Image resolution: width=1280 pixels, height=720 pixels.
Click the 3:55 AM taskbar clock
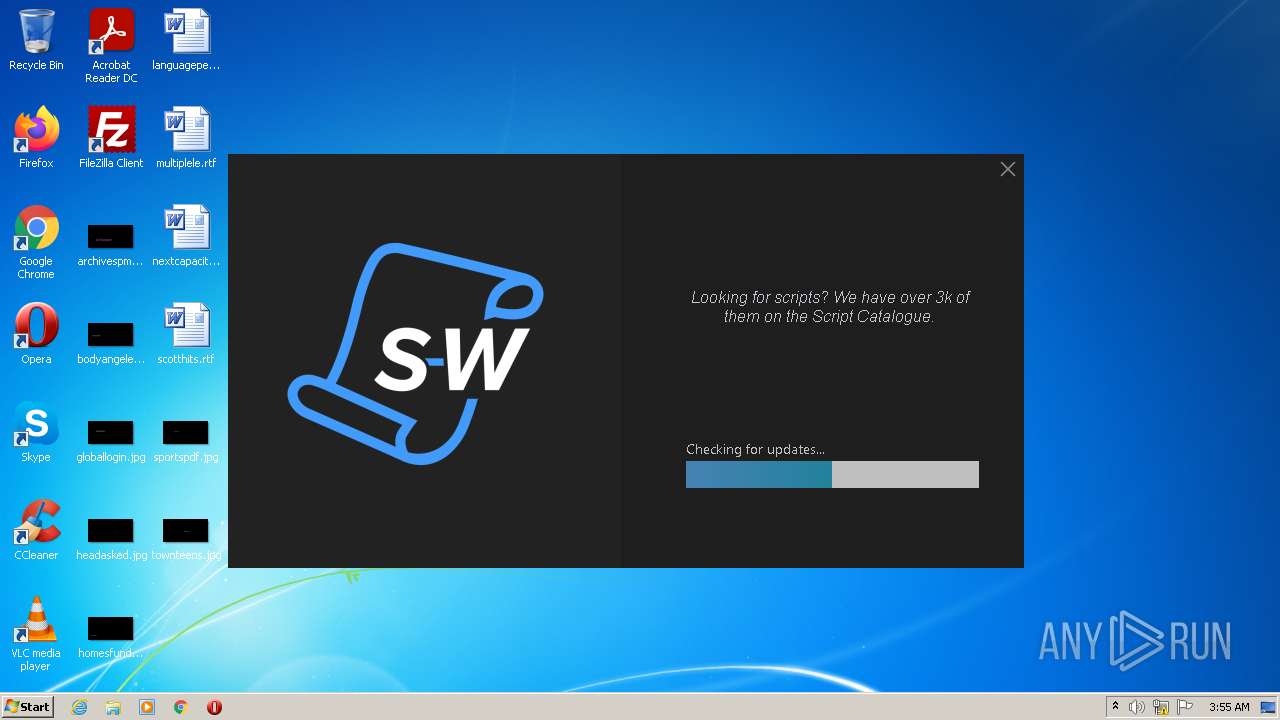pyautogui.click(x=1229, y=707)
